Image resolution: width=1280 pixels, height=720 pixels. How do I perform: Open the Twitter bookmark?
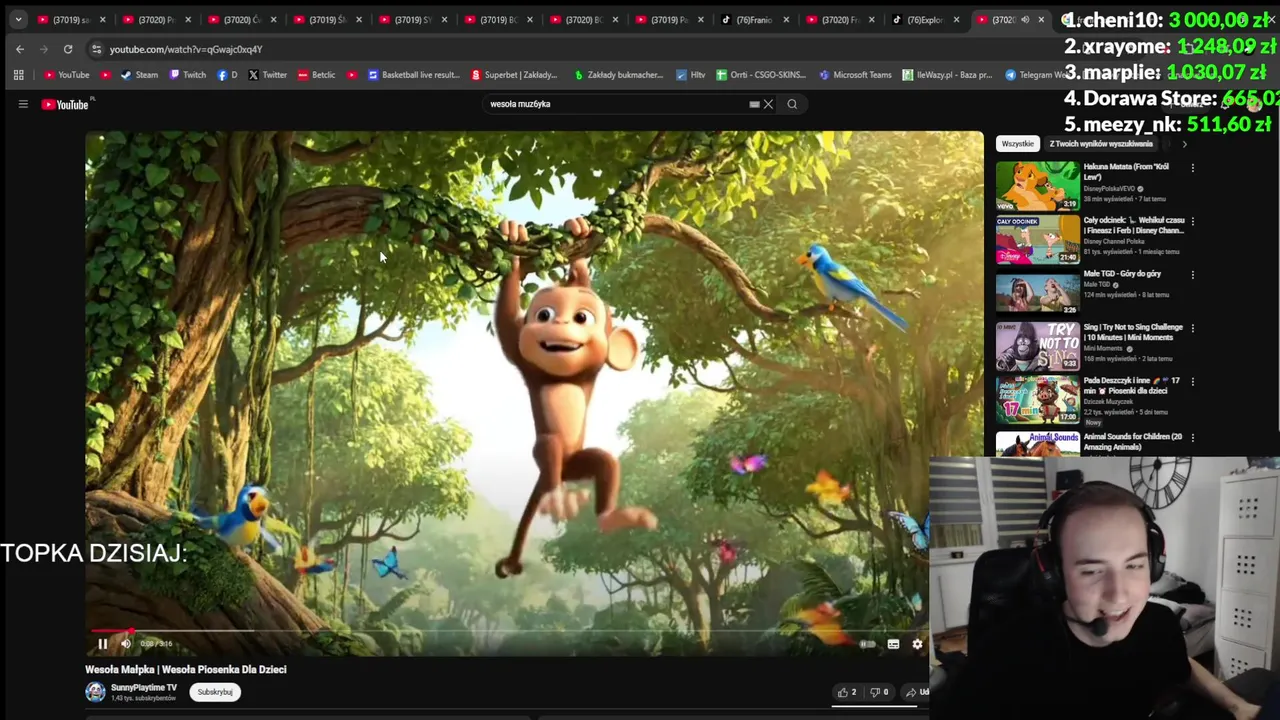tap(267, 75)
